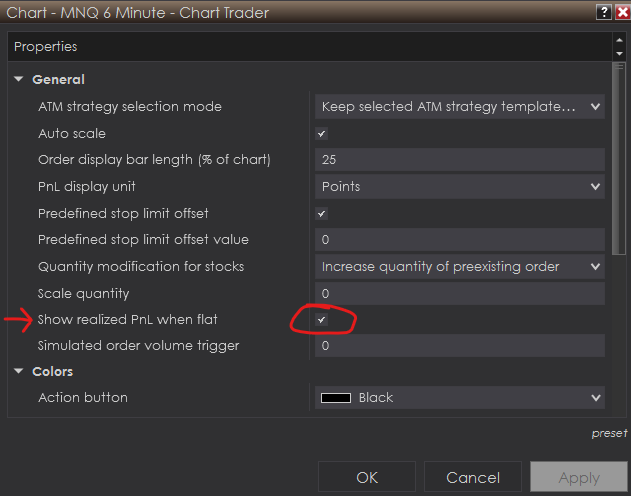Open Quantity modification for stocks dropdown
Screen dimensions: 631x496
tap(460, 266)
